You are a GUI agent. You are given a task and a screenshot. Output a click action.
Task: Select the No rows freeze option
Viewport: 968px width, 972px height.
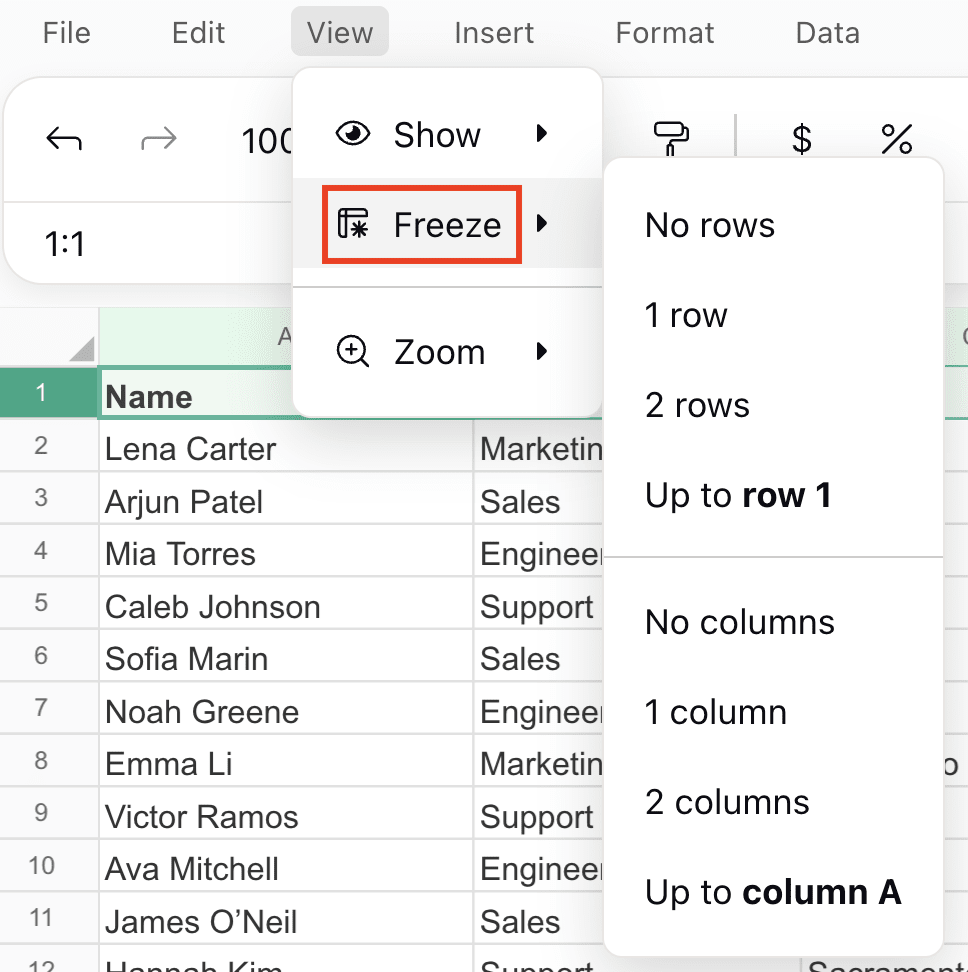tap(709, 225)
